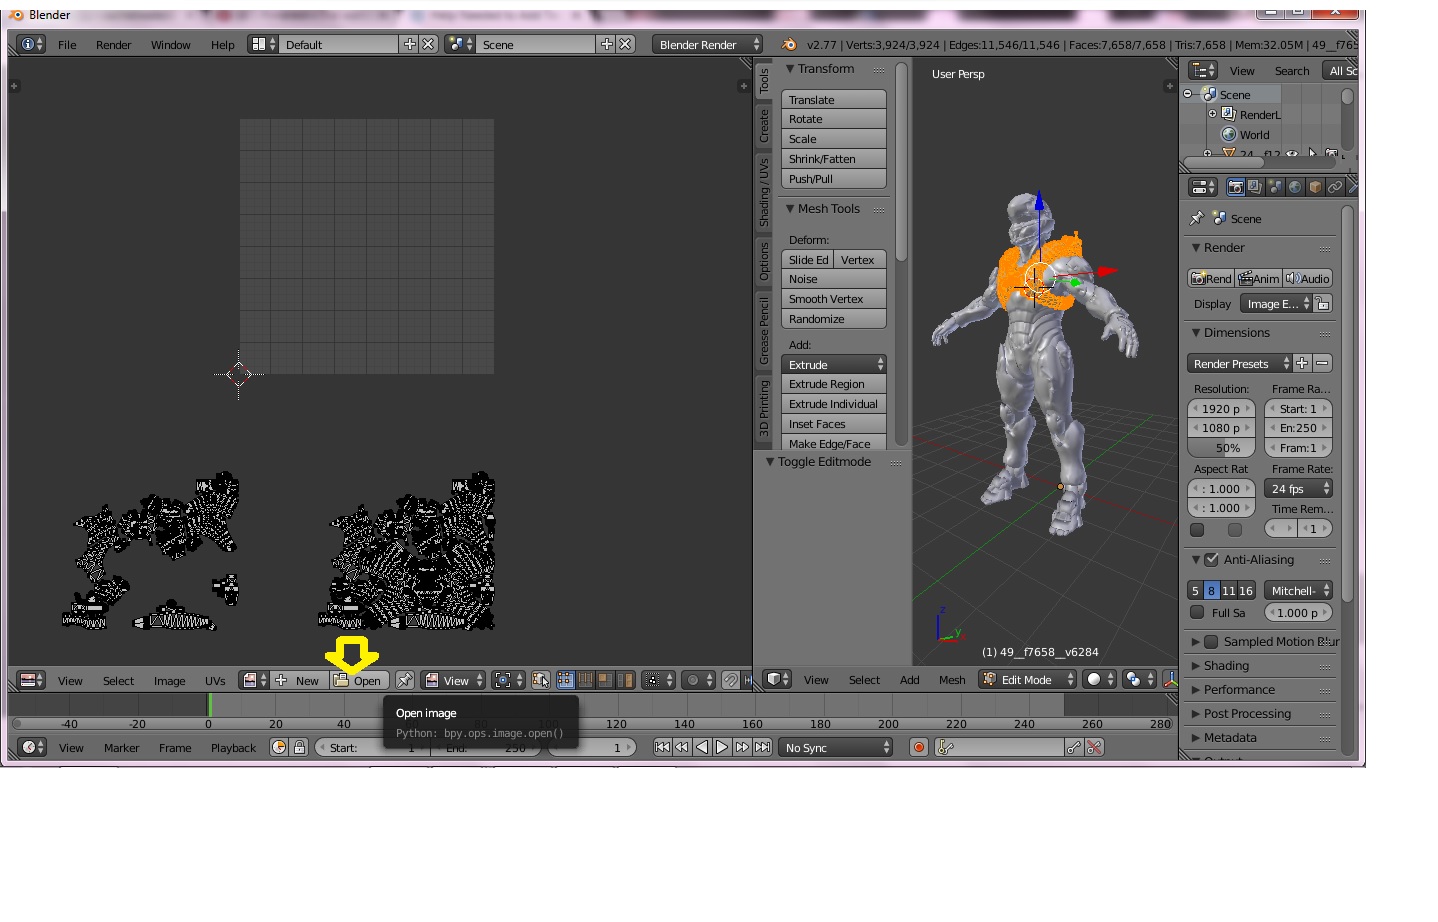Jump to last frame in timeline
Screen dimensions: 1438x922
762,747
